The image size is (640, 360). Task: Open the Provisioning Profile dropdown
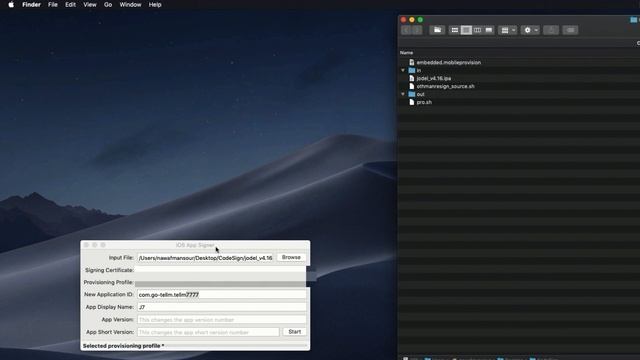[x=220, y=282]
